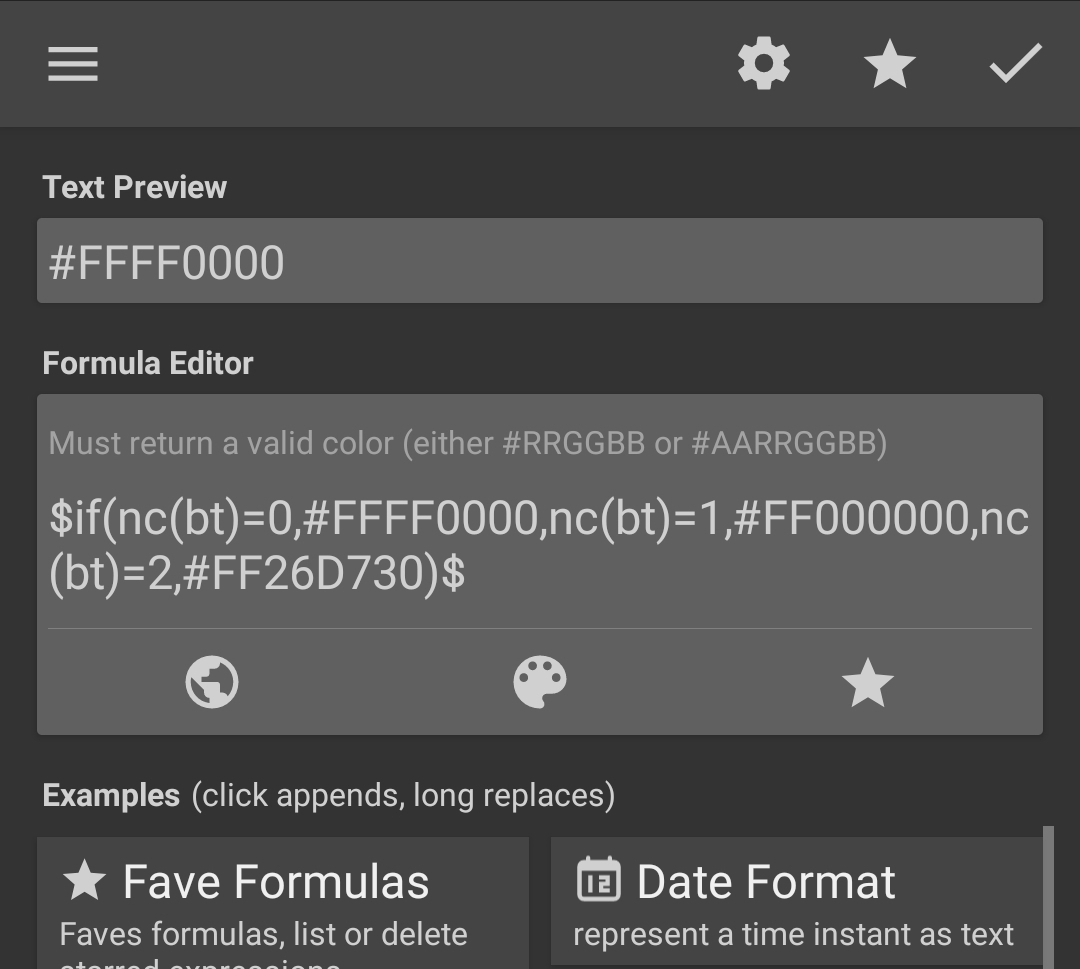Open settings with the gear icon
1080x969 pixels.
(x=764, y=65)
